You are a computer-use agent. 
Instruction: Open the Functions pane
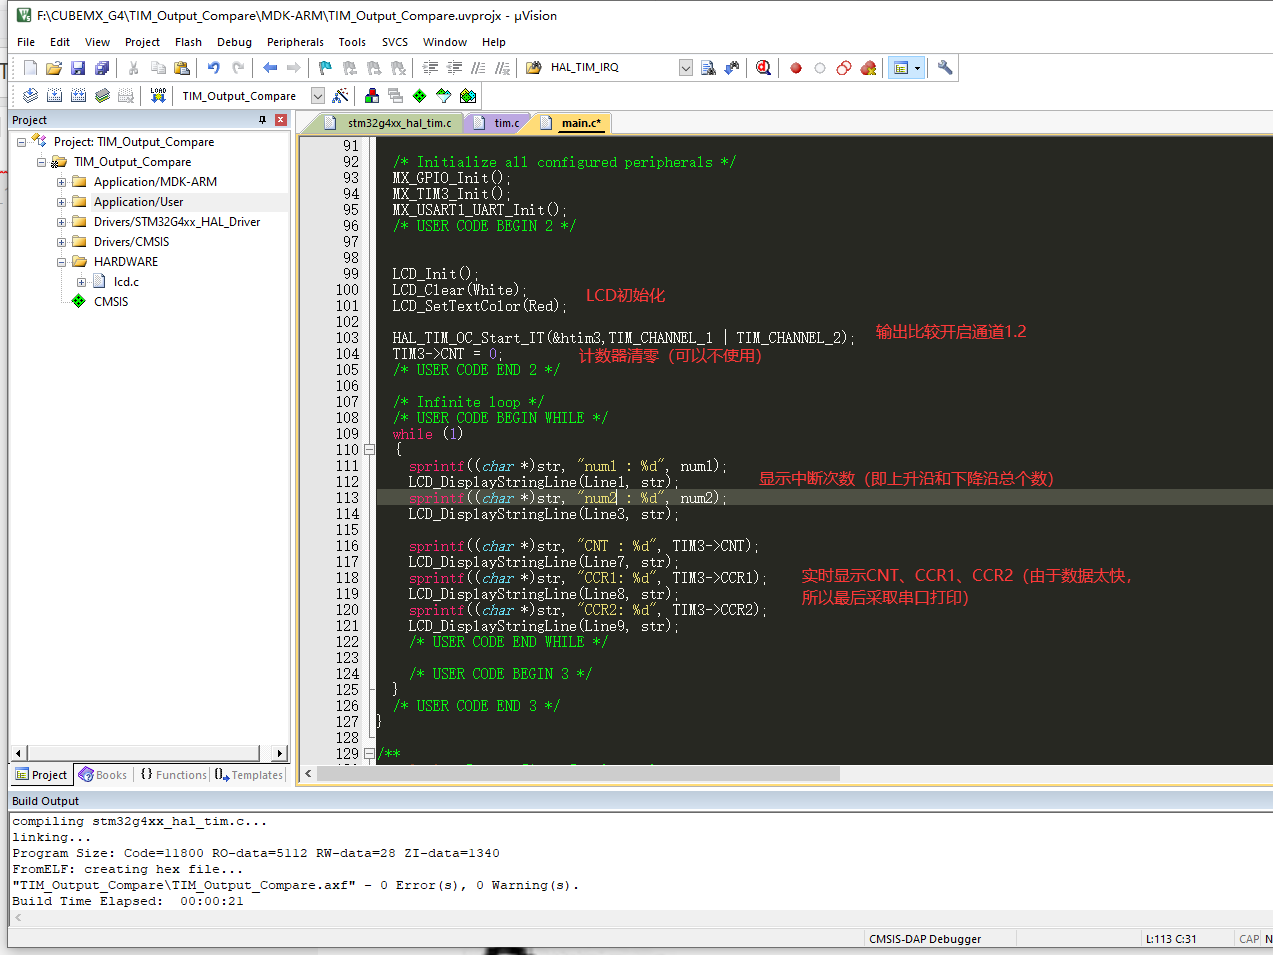[x=174, y=774]
